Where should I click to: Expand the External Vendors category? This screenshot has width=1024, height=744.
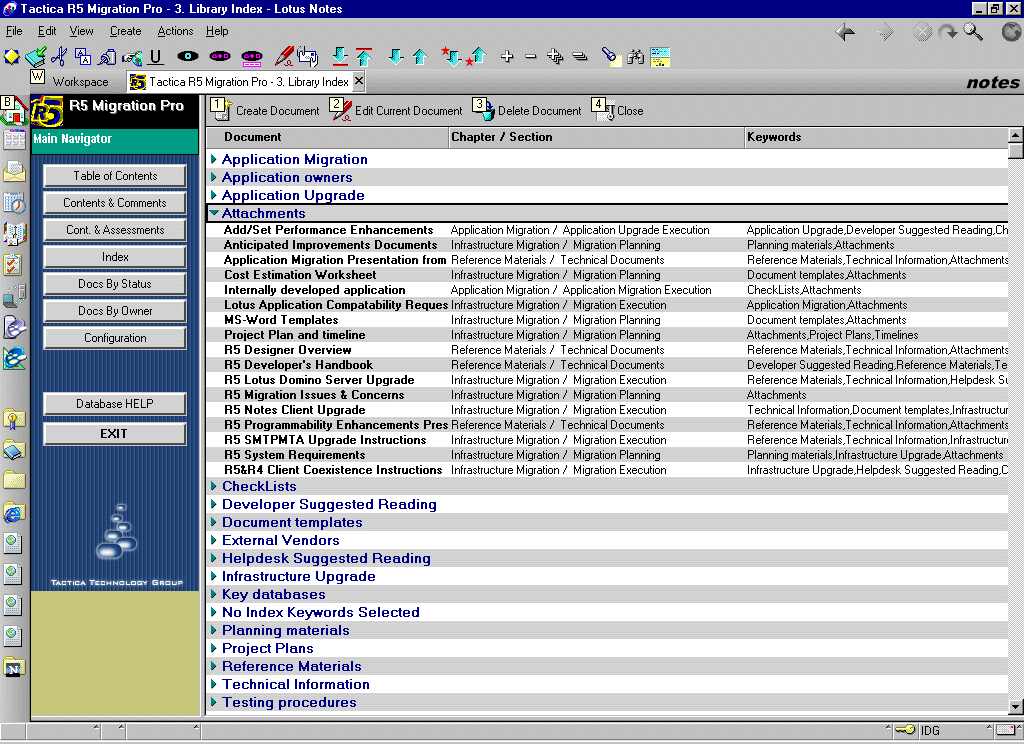(214, 540)
